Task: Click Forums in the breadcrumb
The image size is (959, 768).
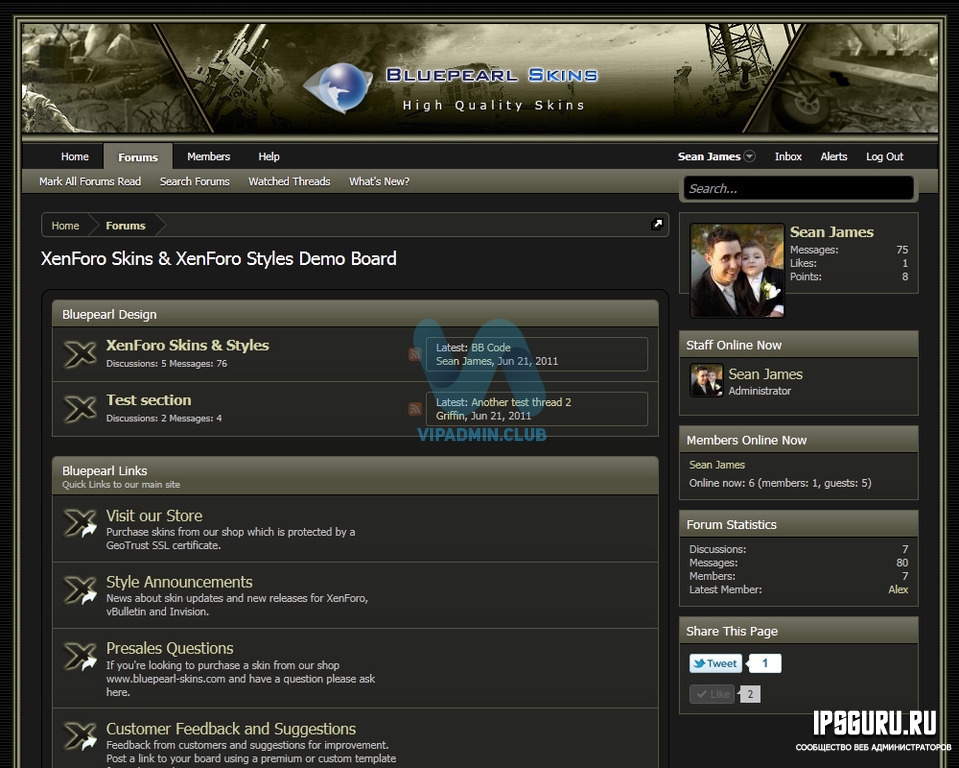Action: pyautogui.click(x=125, y=226)
